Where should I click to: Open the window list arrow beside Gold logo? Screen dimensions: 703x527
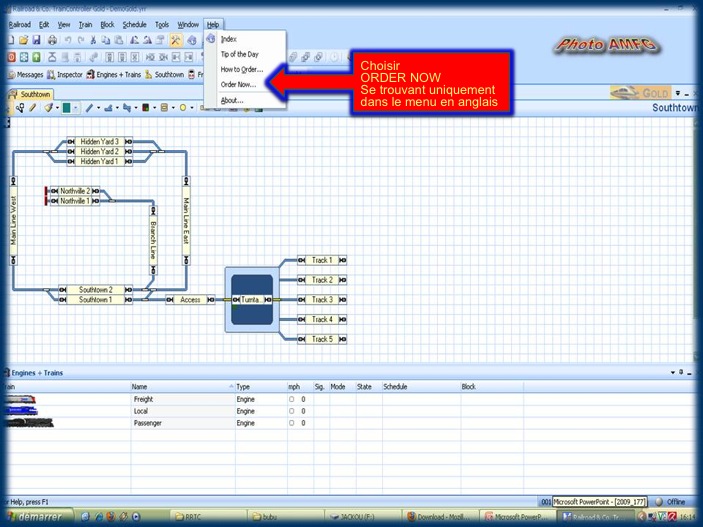point(677,93)
